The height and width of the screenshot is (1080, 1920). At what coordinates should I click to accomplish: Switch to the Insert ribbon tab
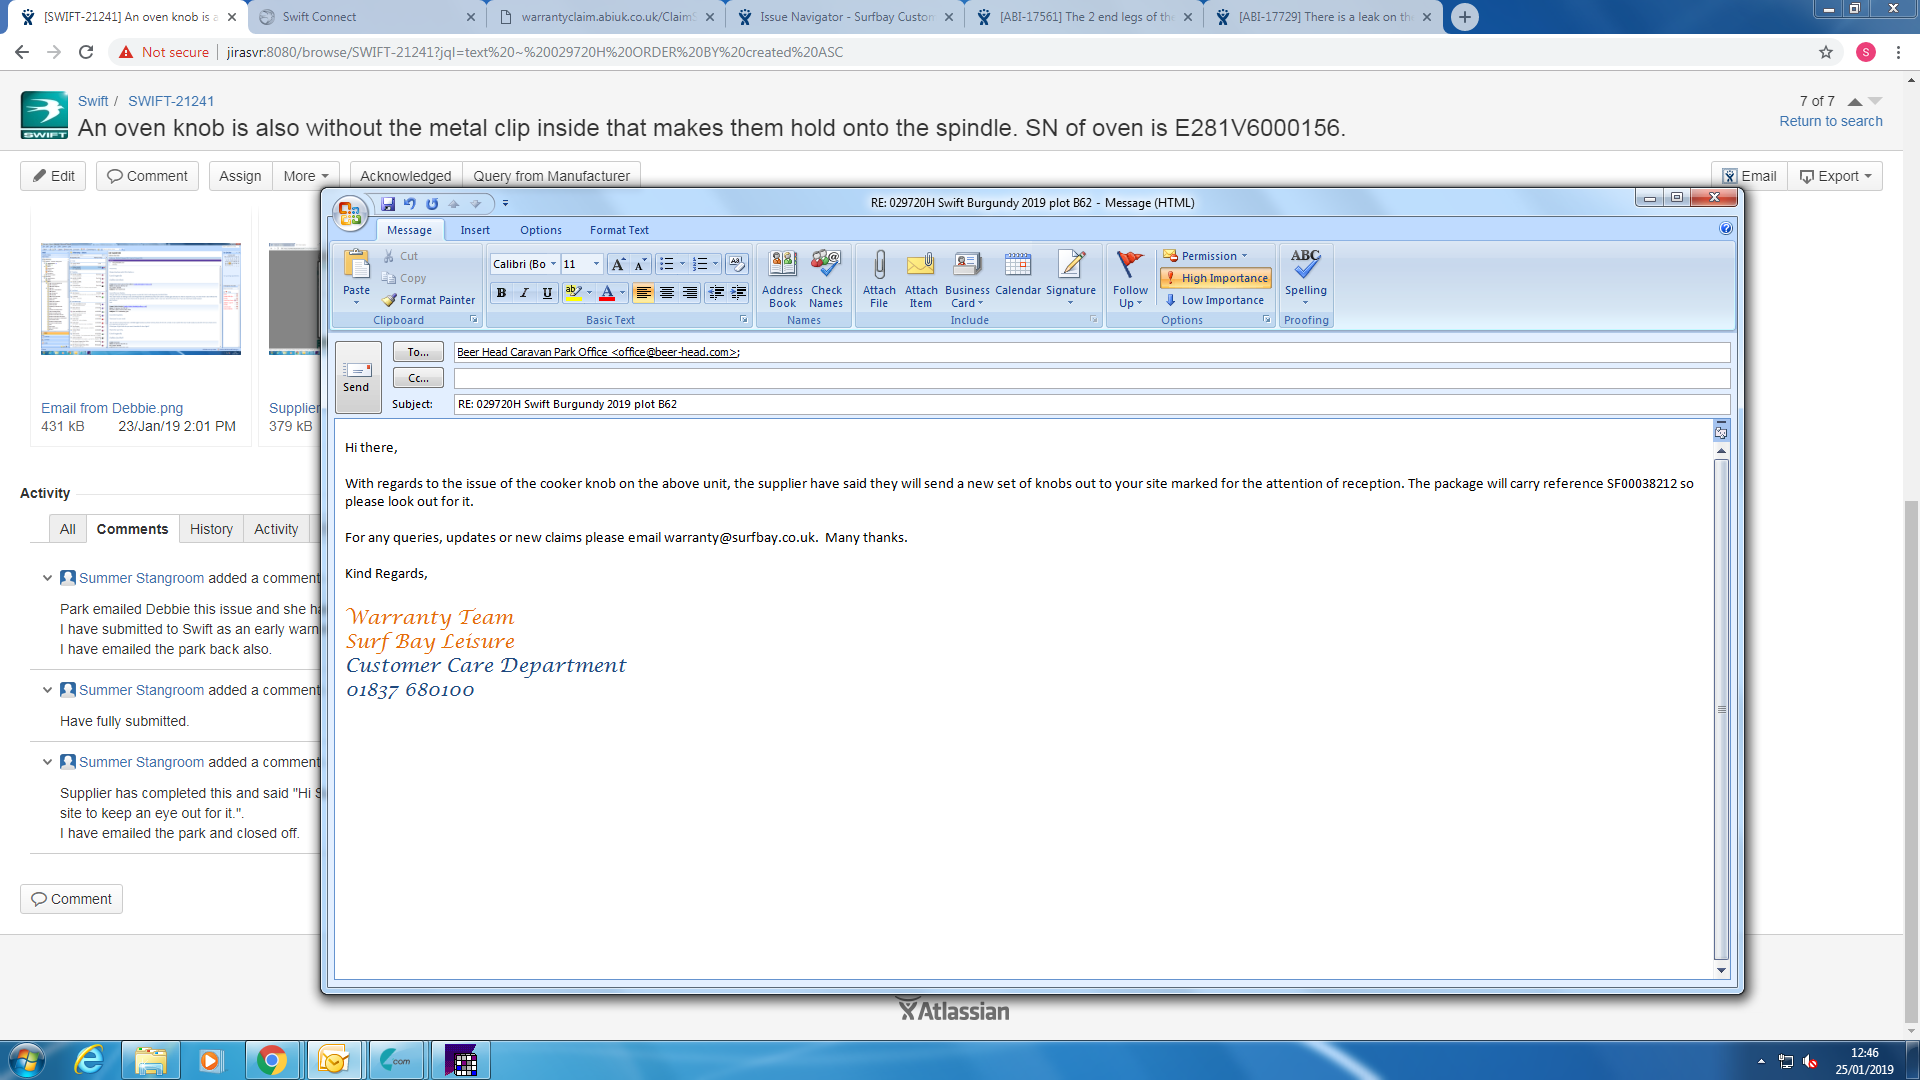475,230
